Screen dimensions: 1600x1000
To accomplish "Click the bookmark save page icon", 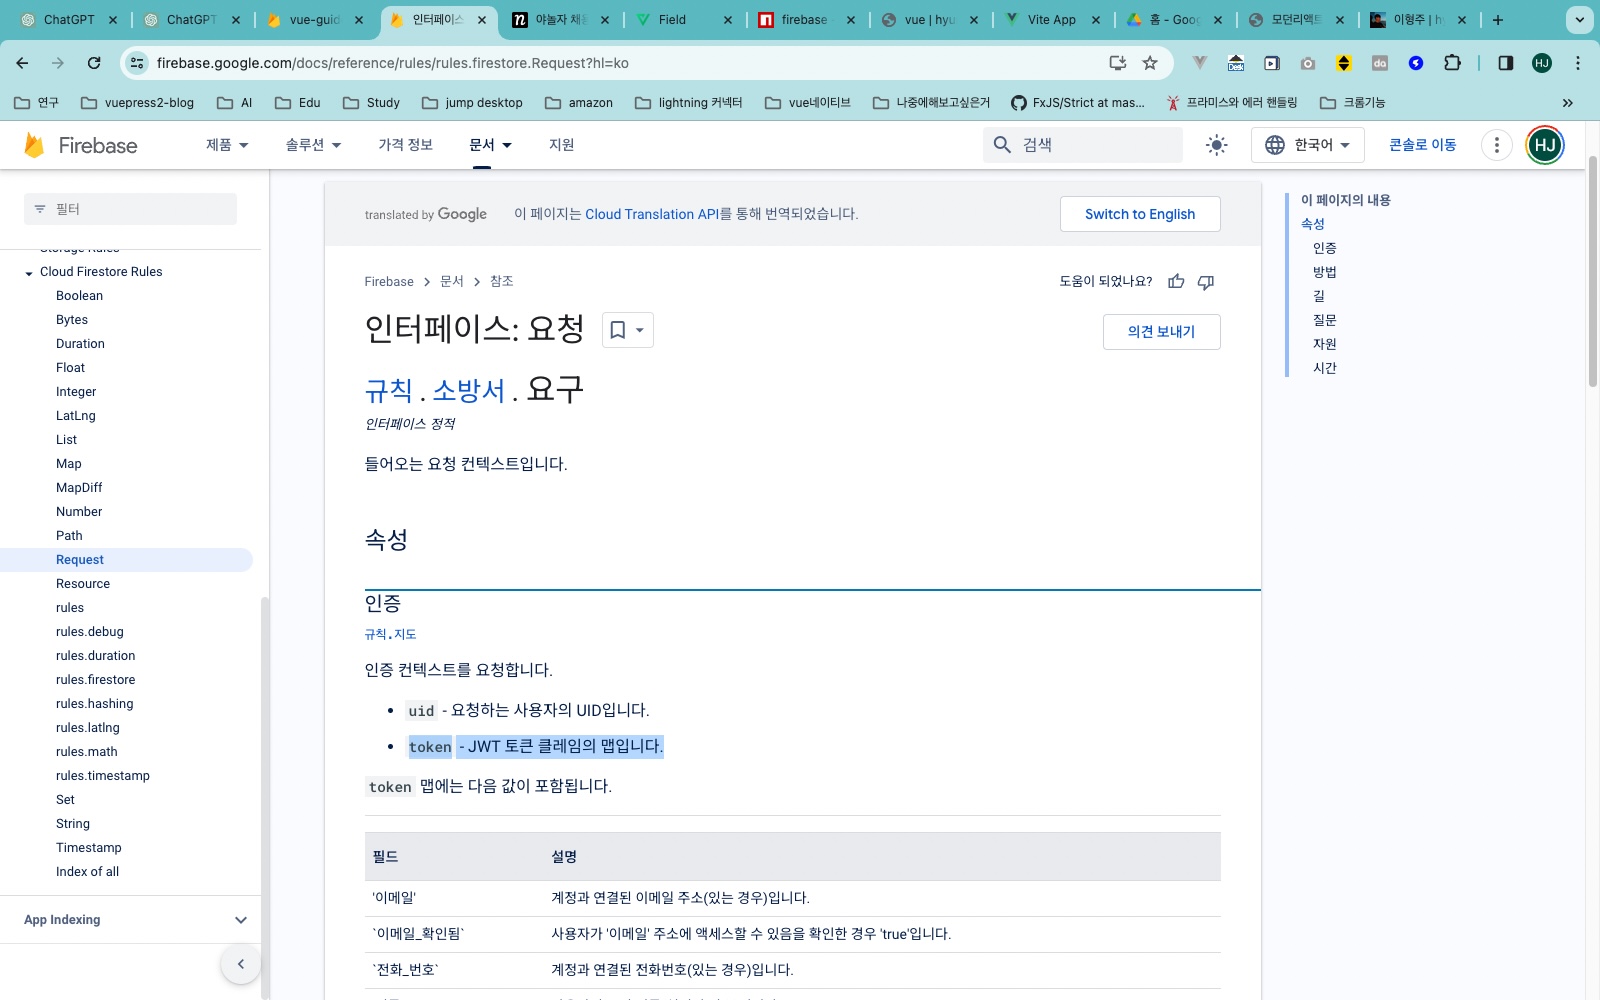I will tap(628, 330).
